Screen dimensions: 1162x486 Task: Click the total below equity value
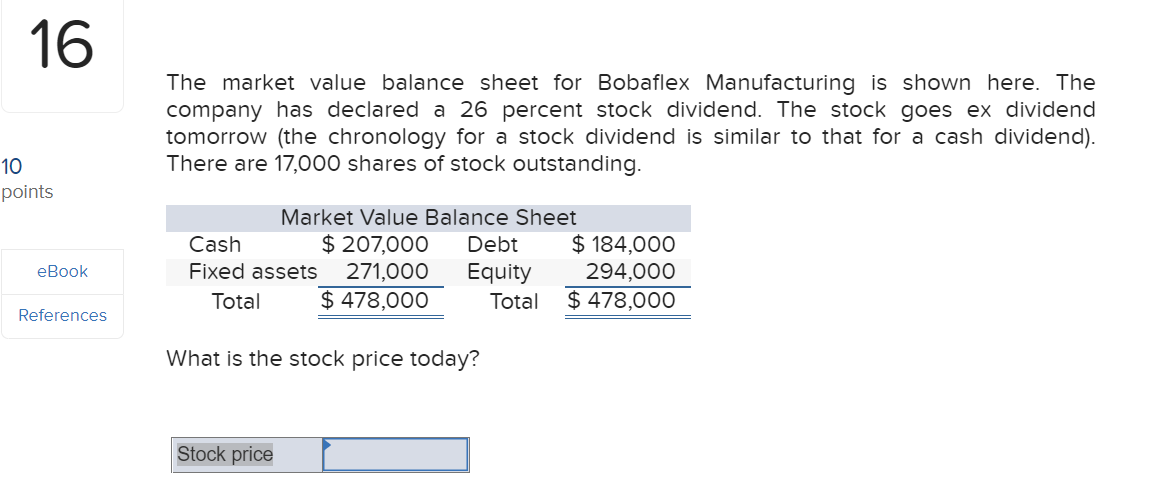click(621, 301)
